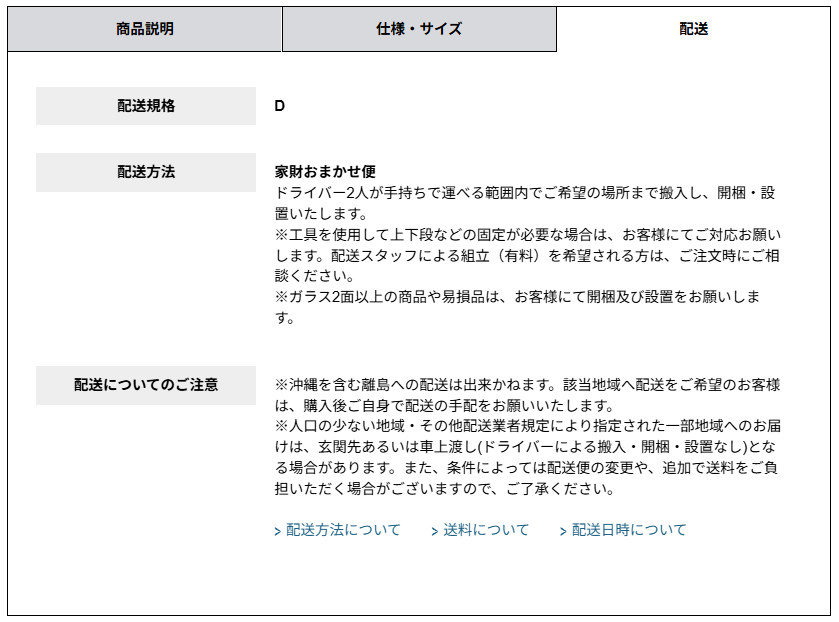Screen dimensions: 839x622
Task: Click the chevron icon before 配送方法について
Action: coord(278,531)
